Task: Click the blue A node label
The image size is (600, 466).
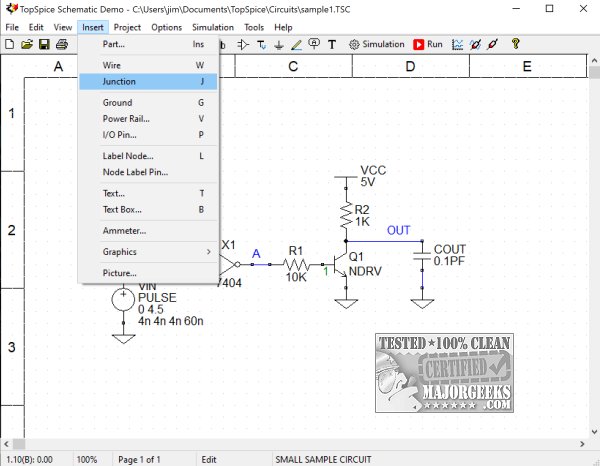Action: point(256,254)
